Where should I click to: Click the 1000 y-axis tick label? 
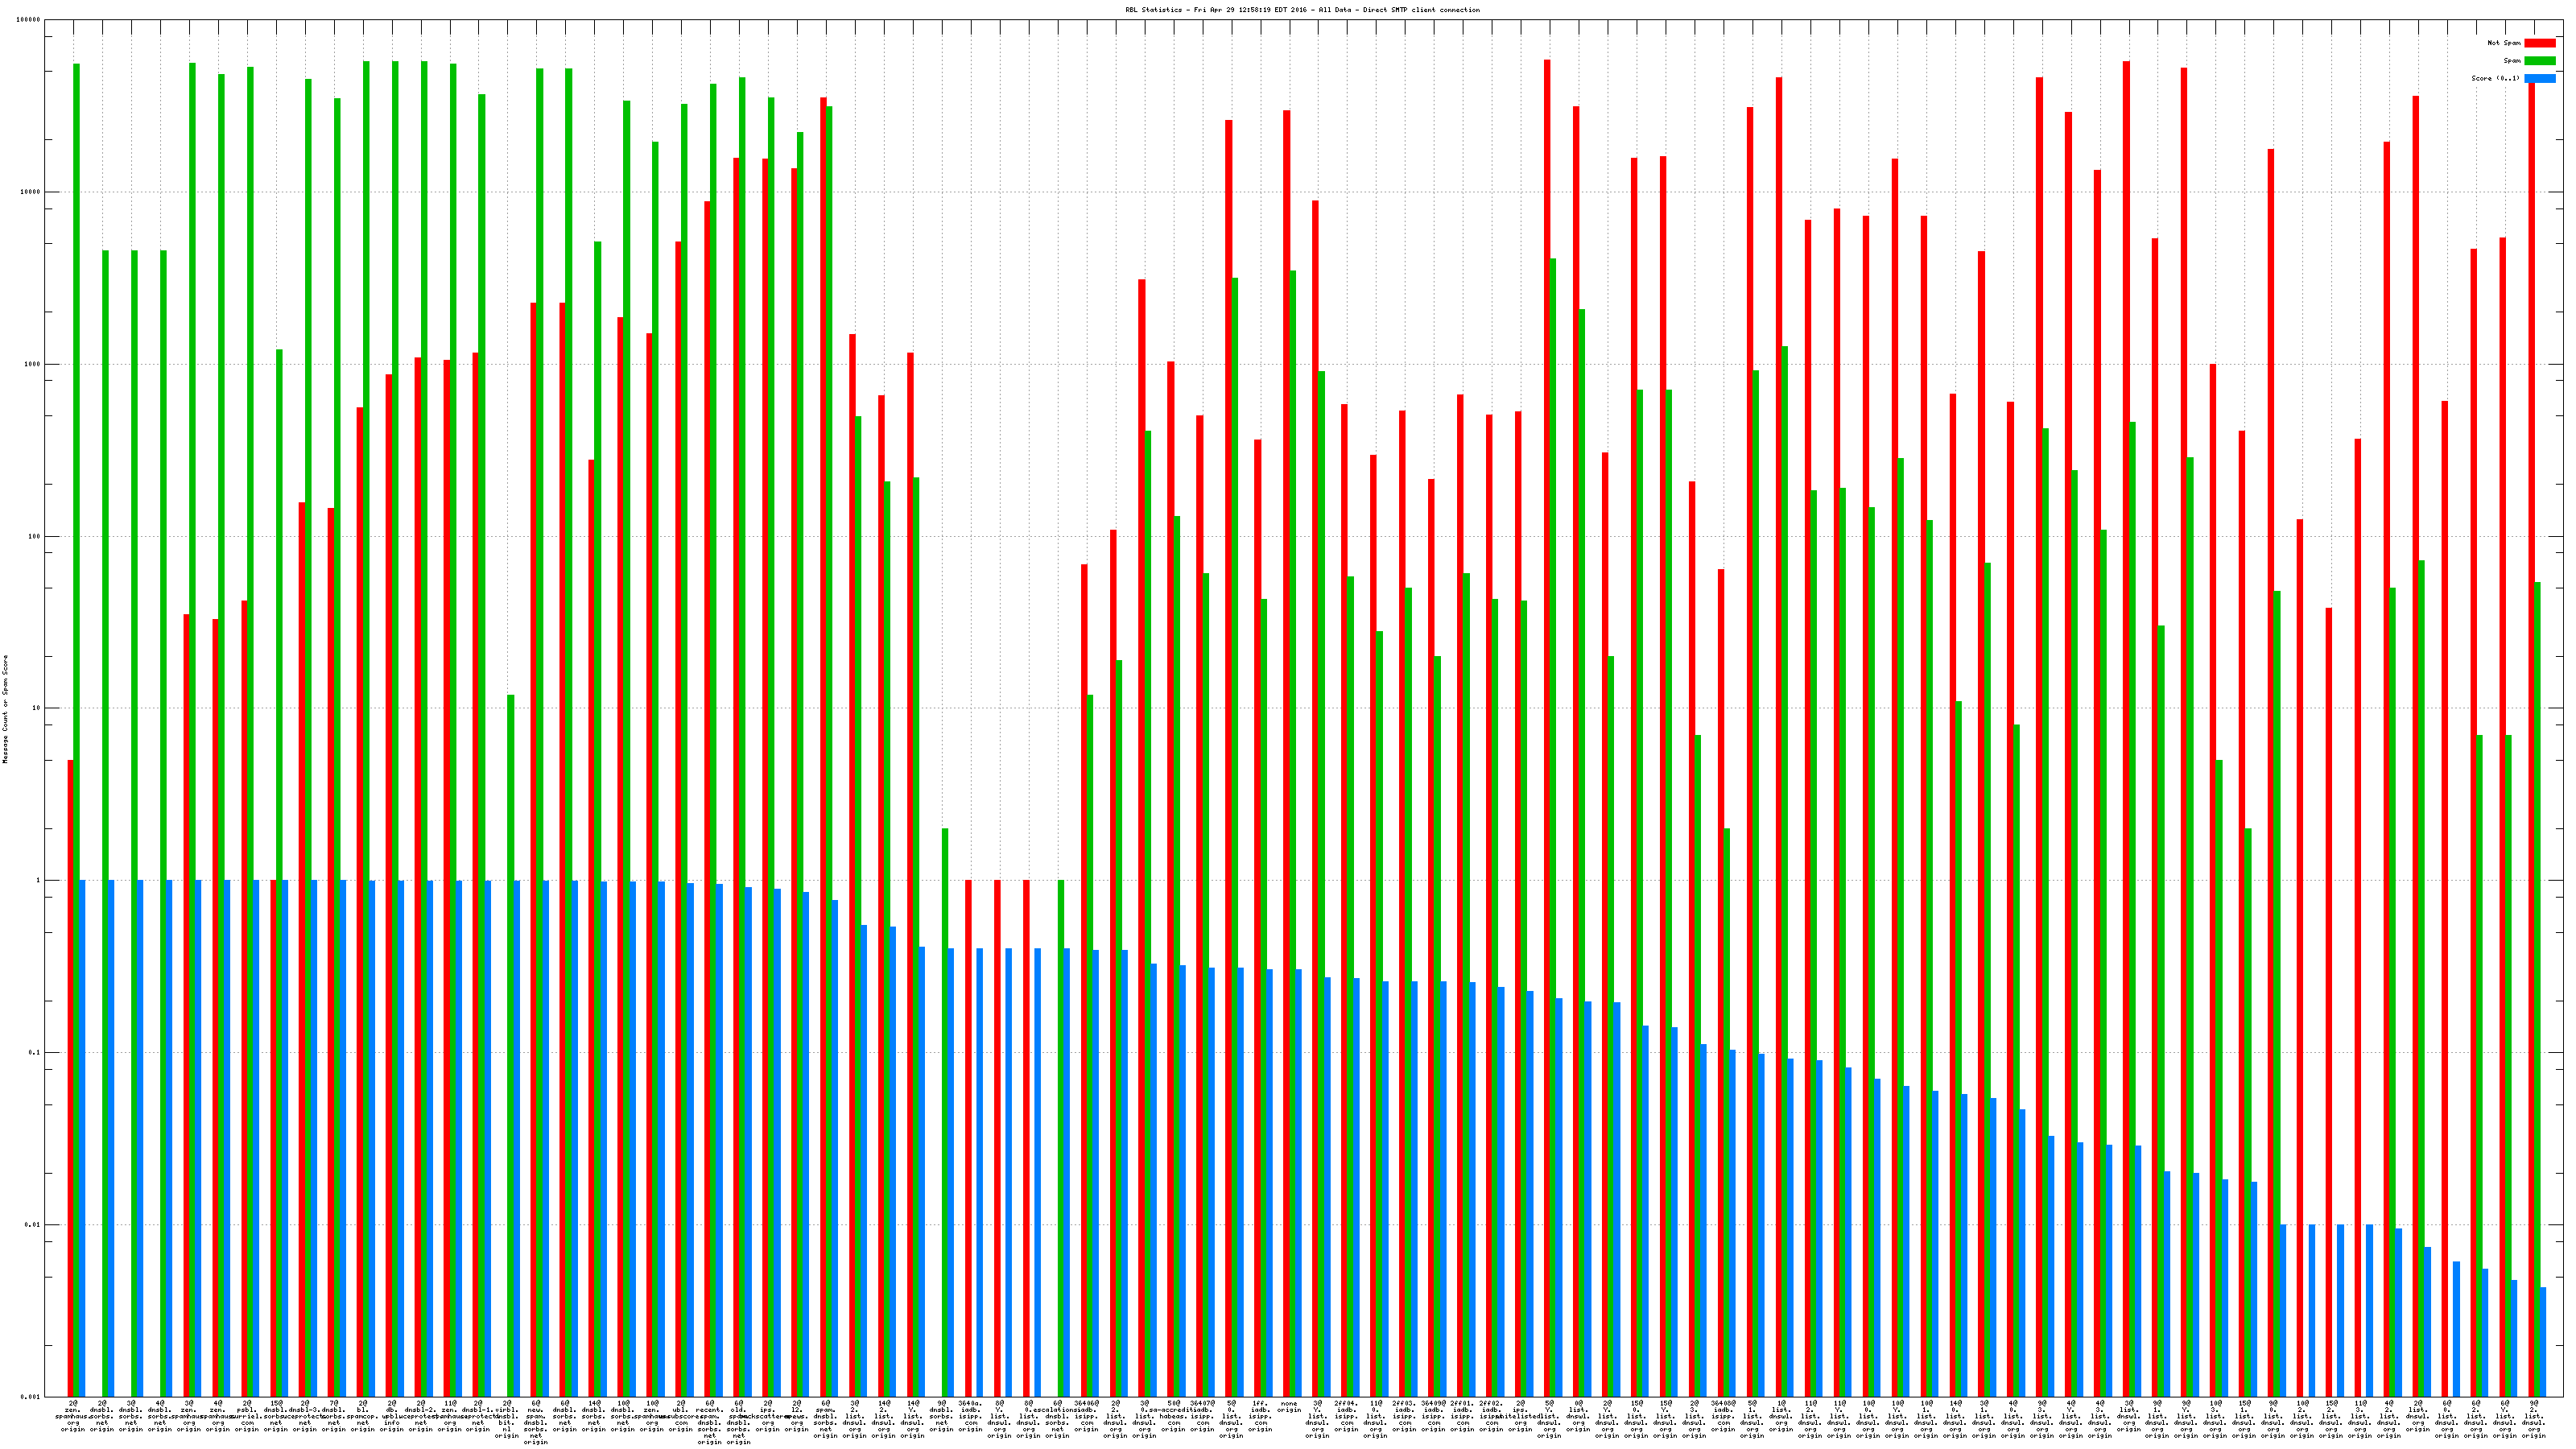point(33,364)
